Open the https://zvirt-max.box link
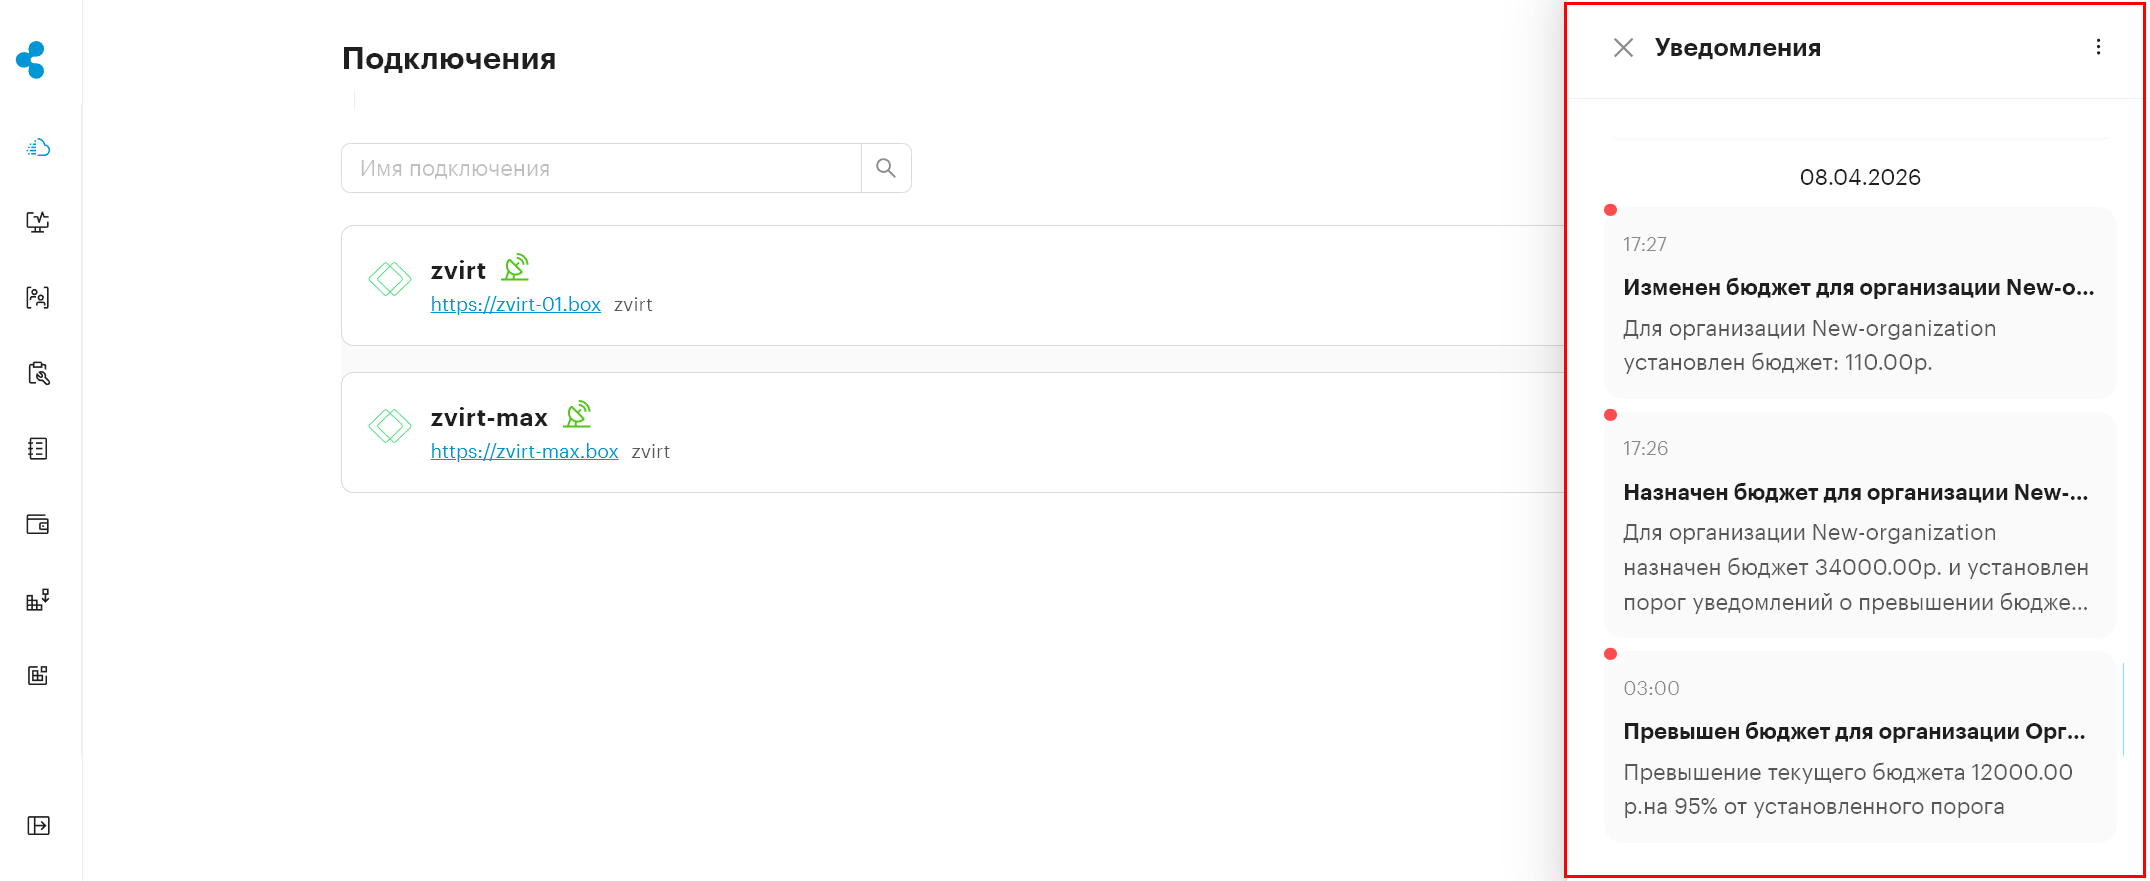The image size is (2150, 881). coord(525,451)
